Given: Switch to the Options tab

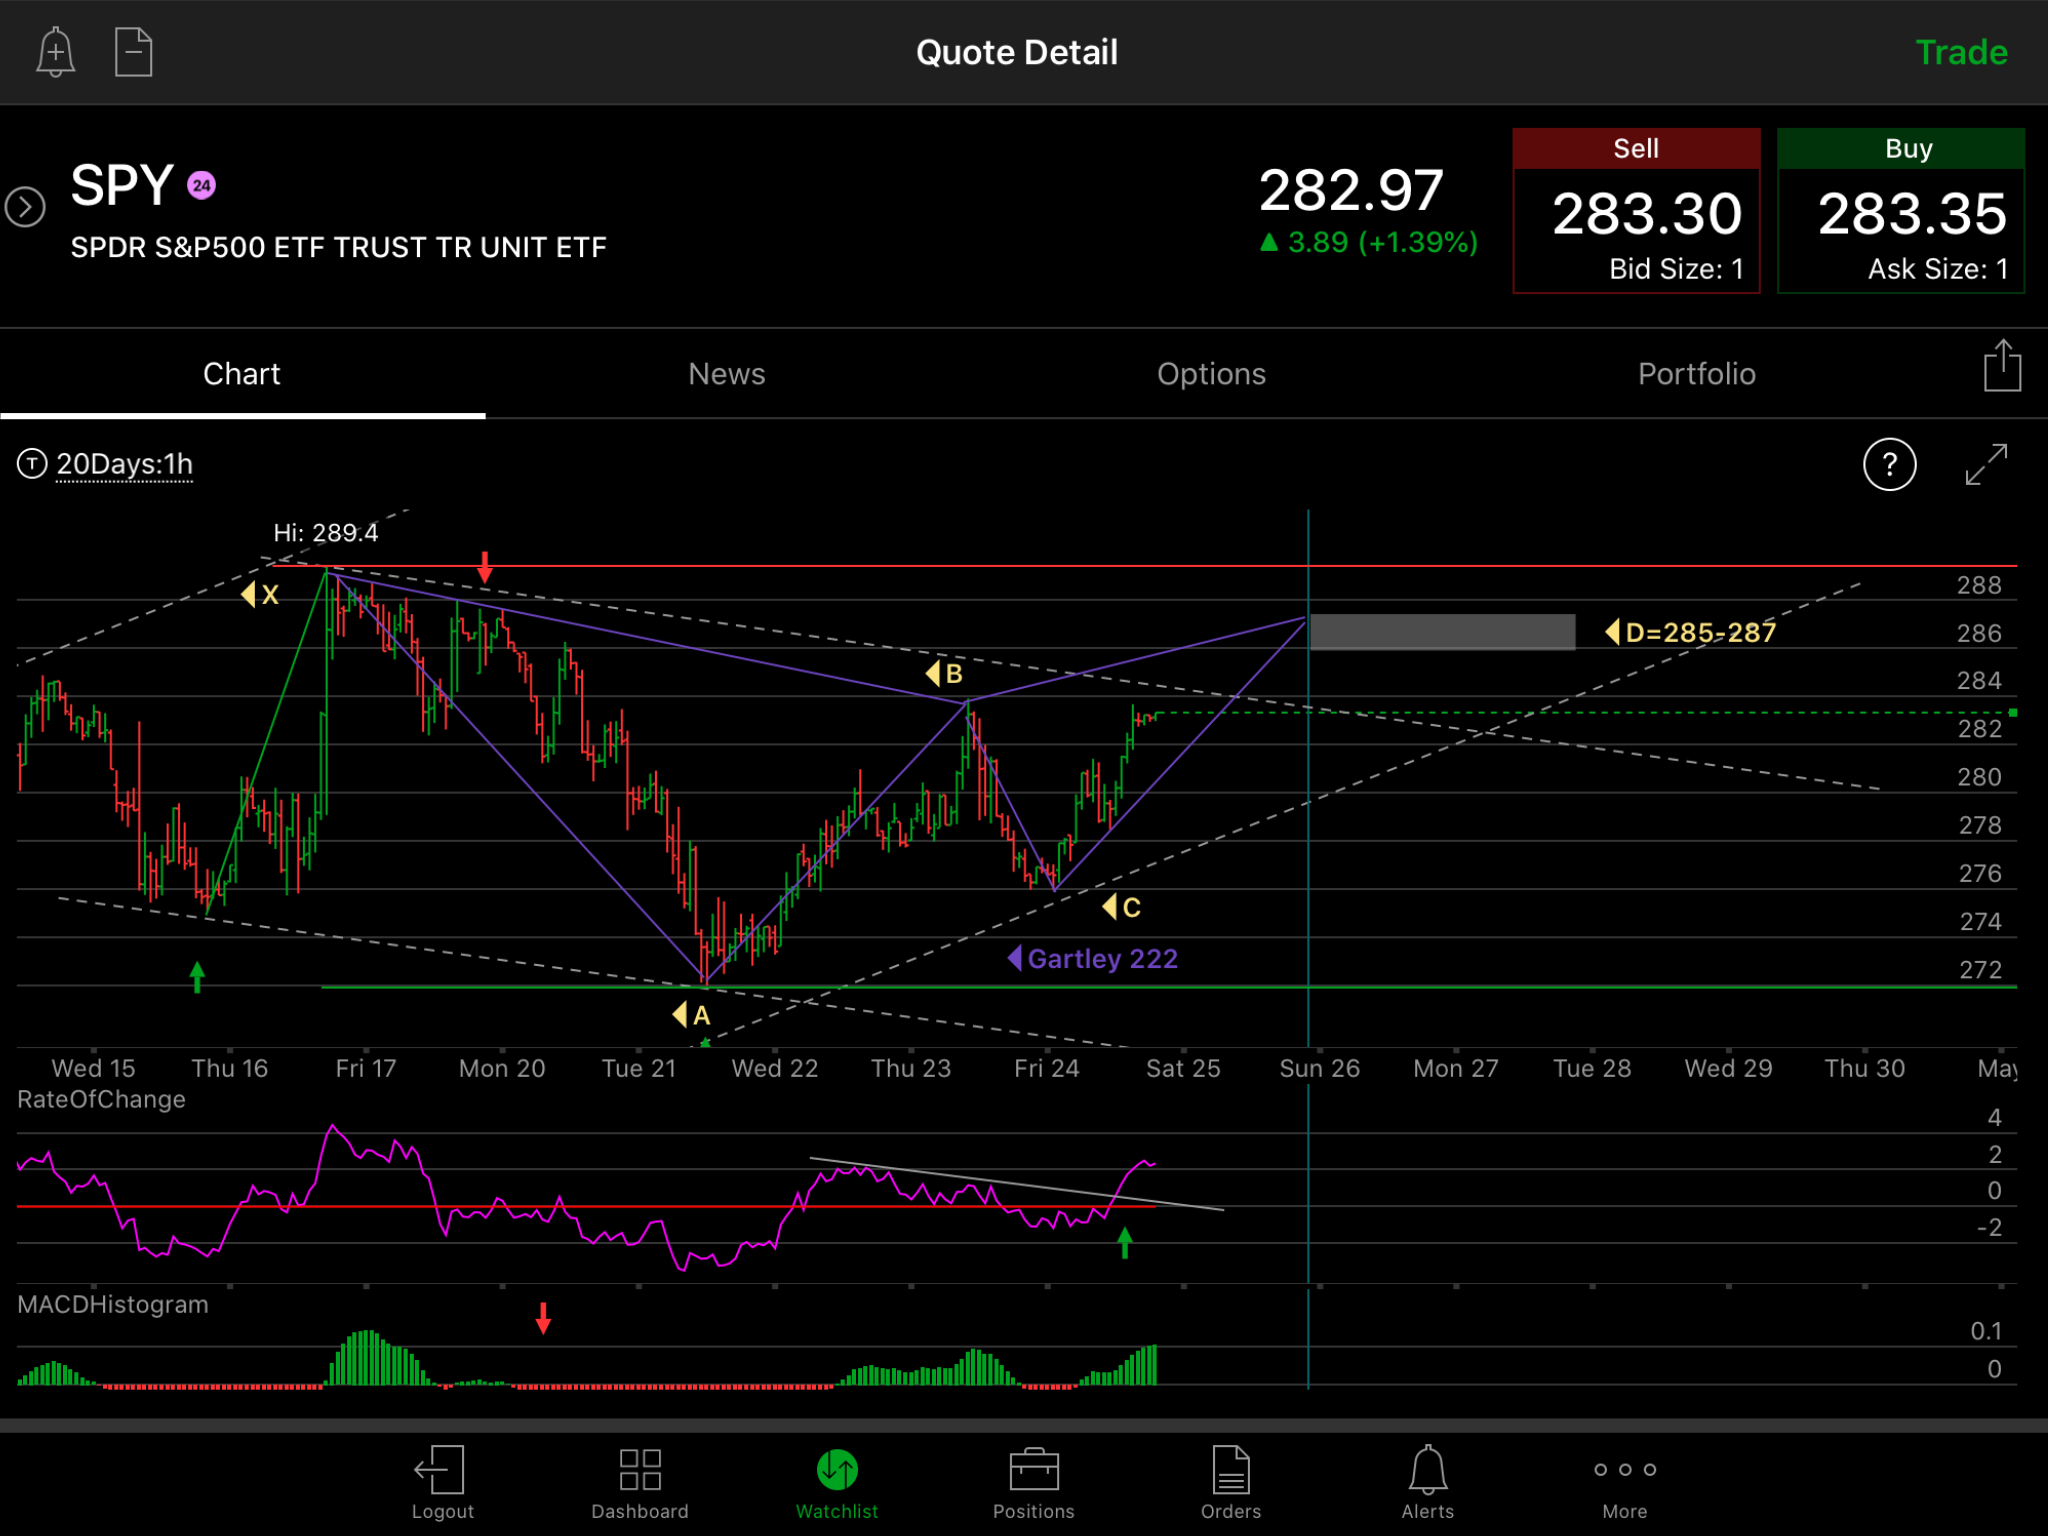Looking at the screenshot, I should pos(1211,373).
